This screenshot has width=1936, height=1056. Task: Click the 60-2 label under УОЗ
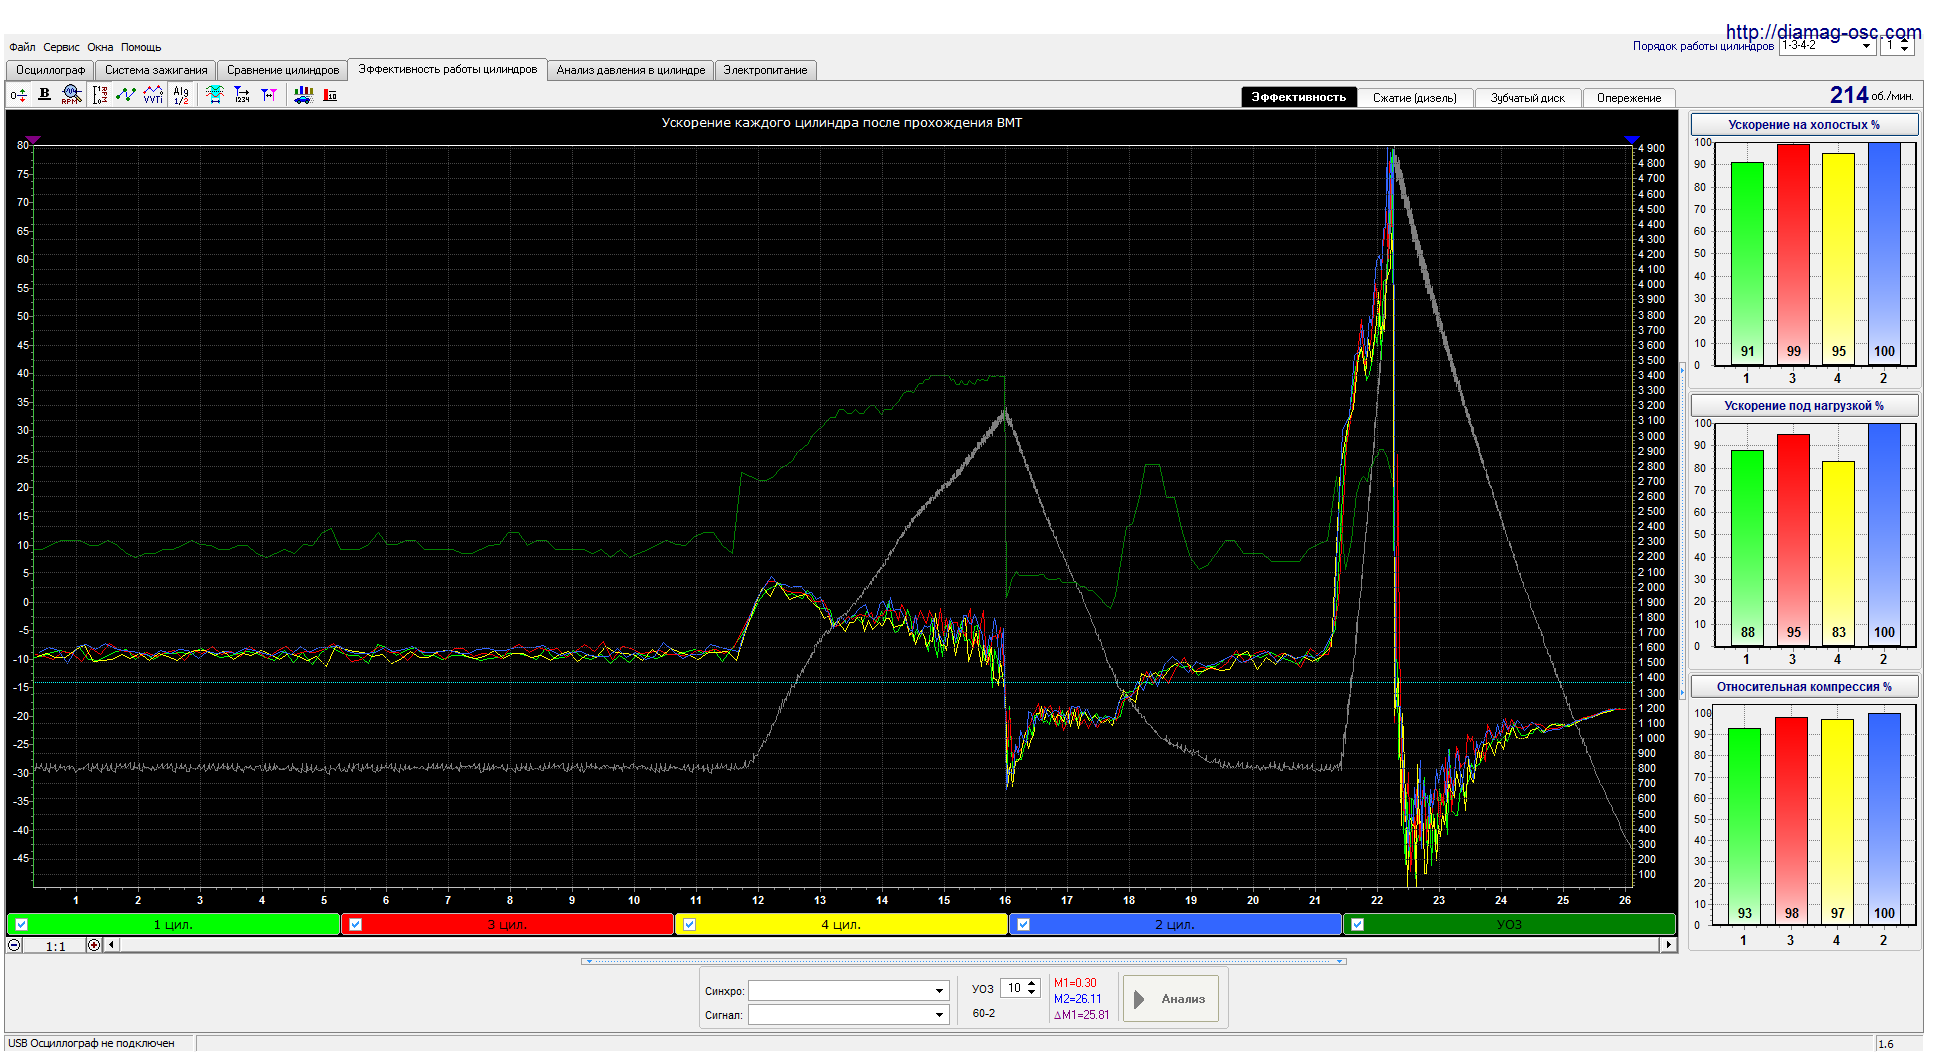(984, 1014)
